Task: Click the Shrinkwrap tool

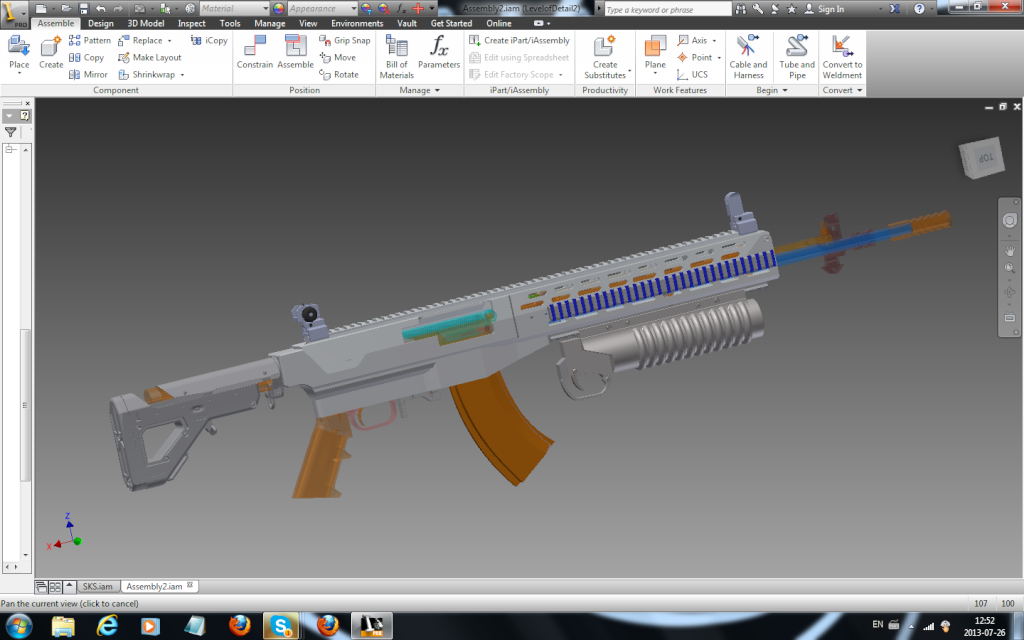Action: (x=147, y=74)
